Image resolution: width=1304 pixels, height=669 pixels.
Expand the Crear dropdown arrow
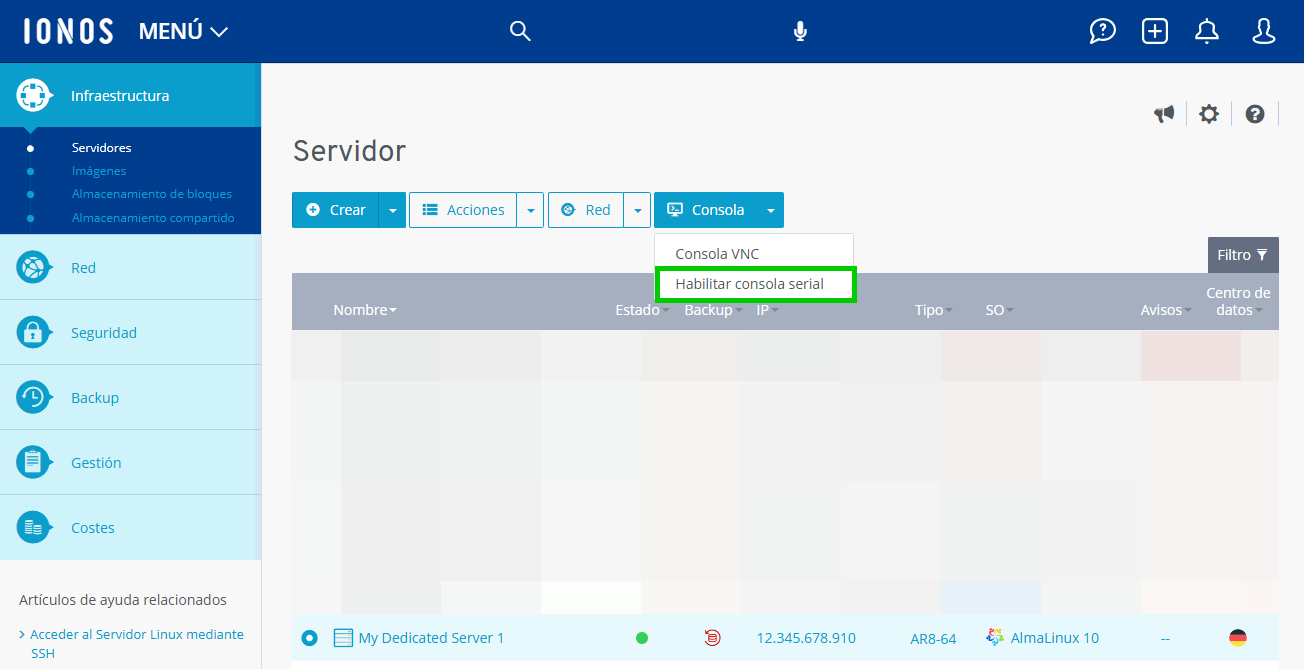[392, 210]
